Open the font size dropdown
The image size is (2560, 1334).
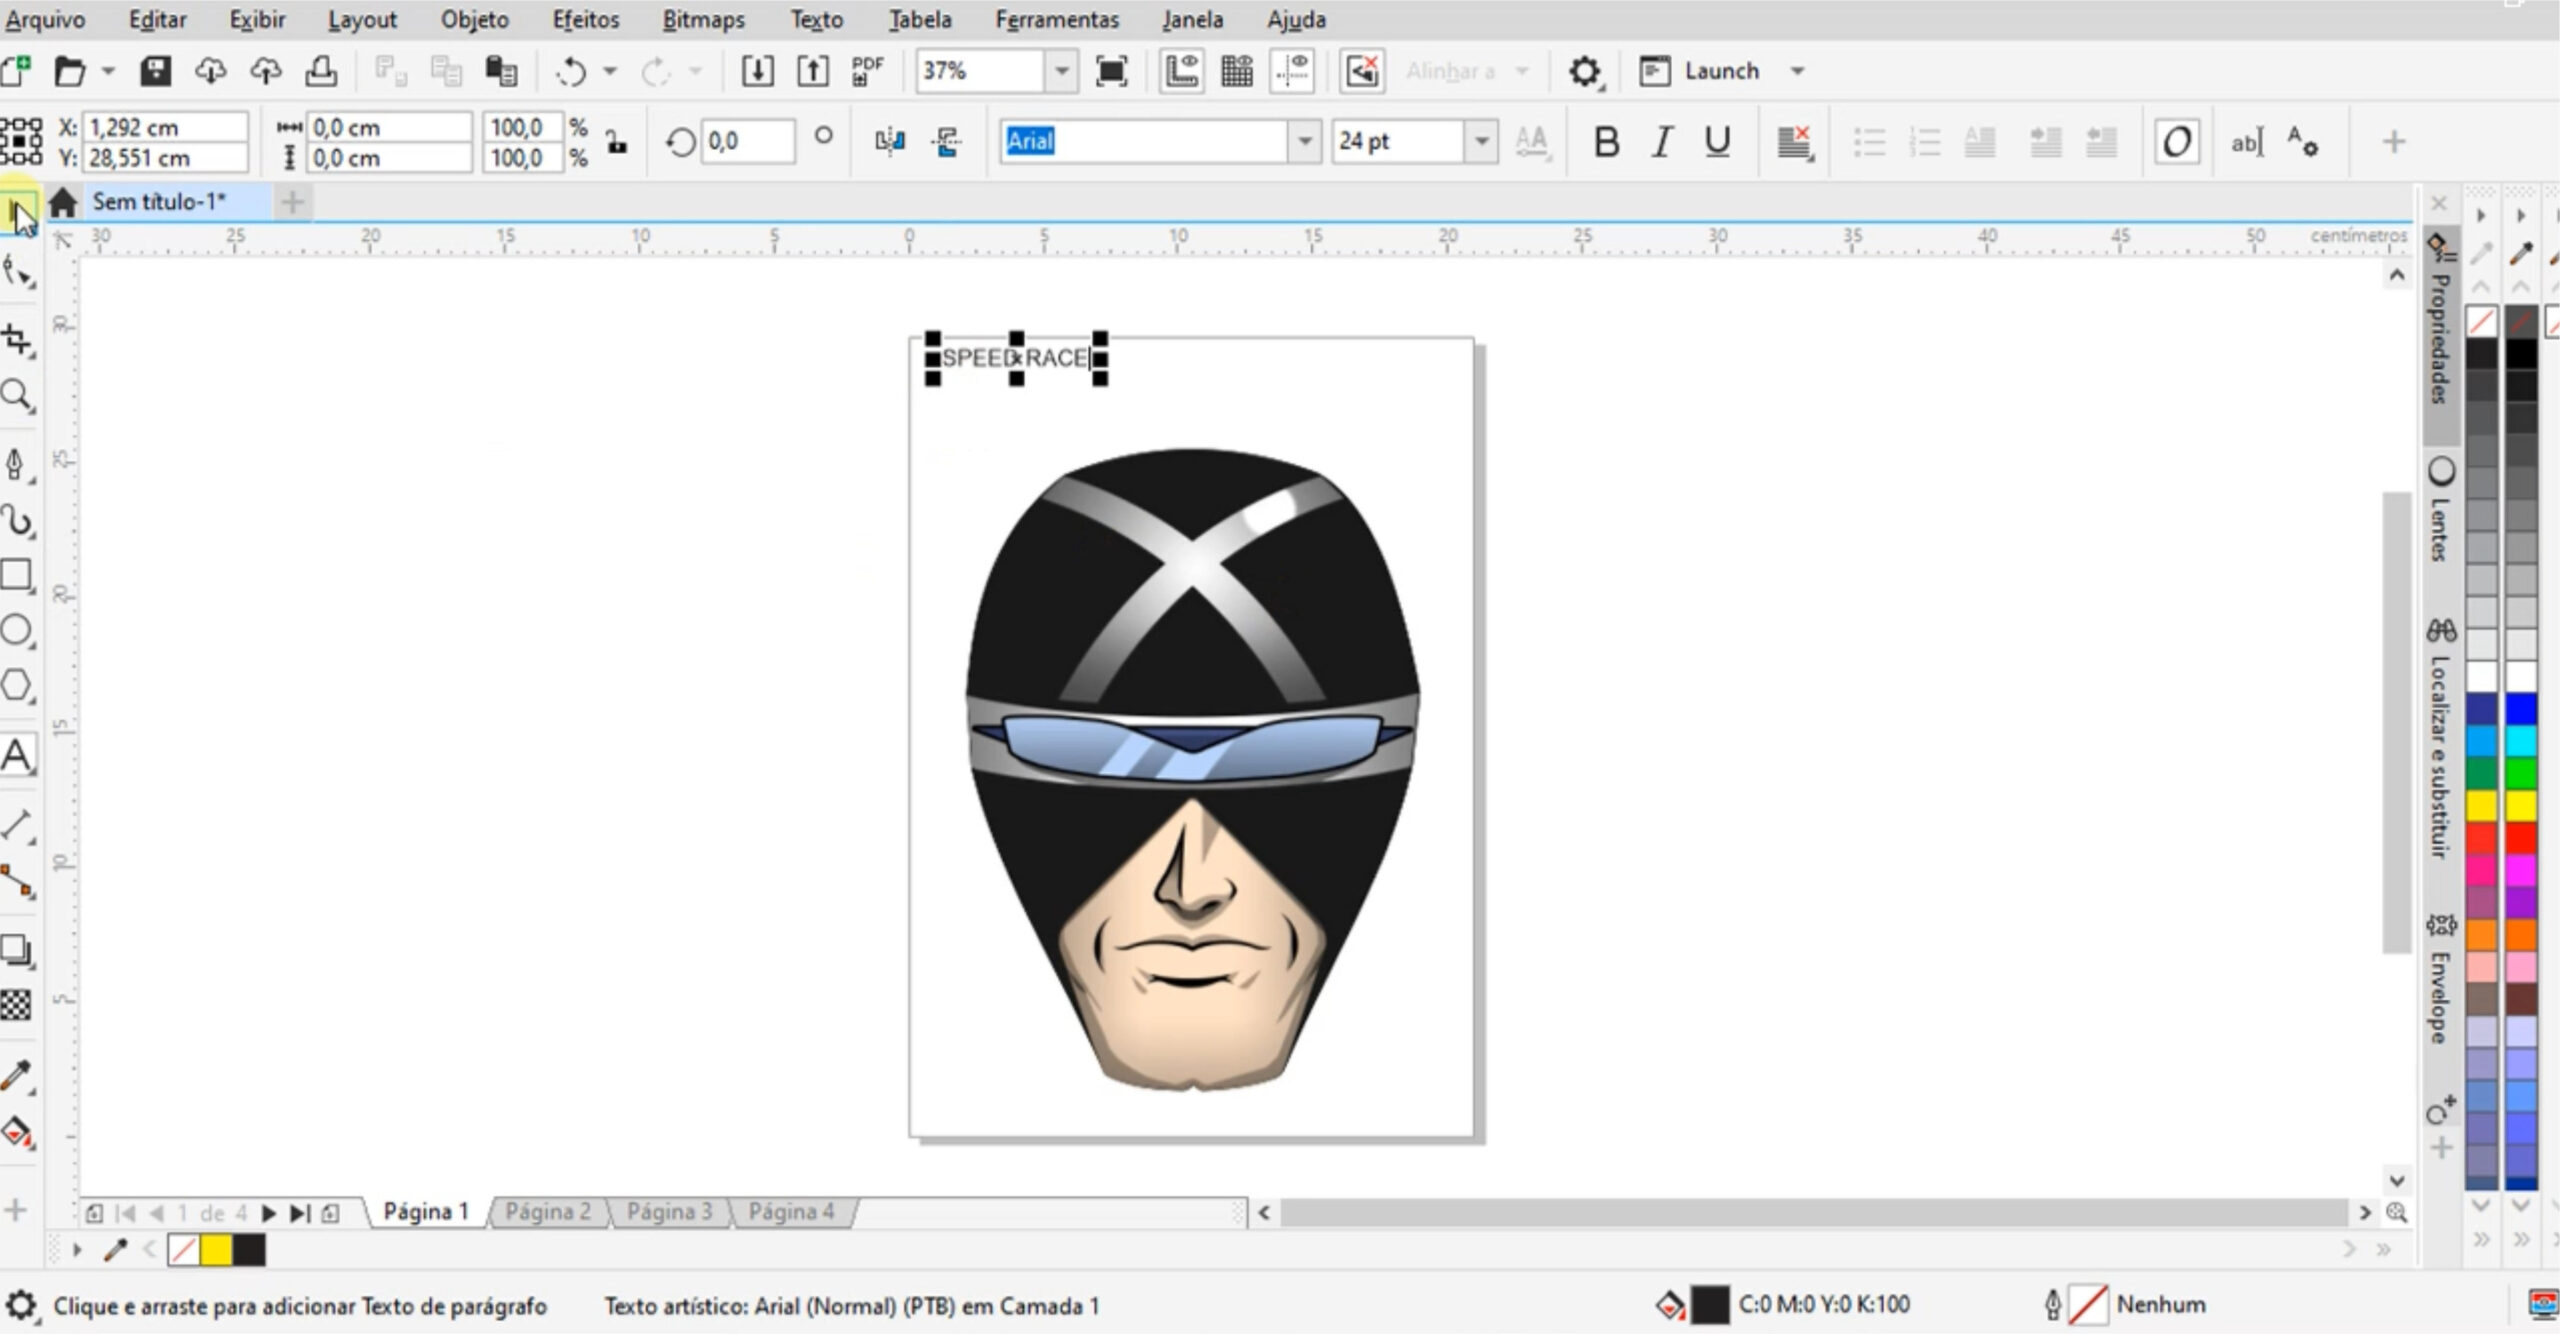pos(1481,141)
